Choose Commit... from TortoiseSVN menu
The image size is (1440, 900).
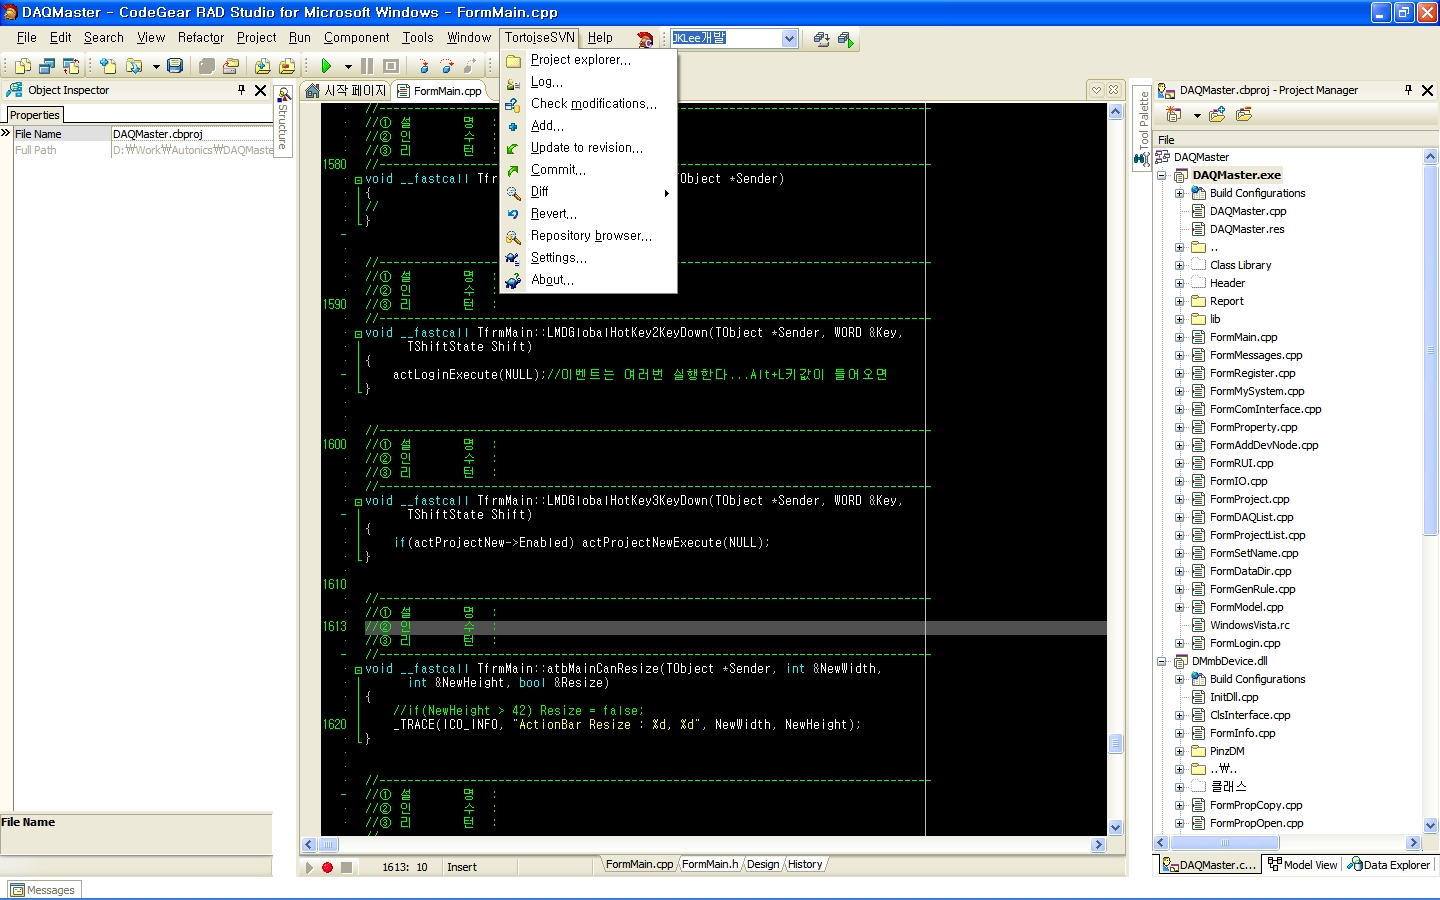click(558, 170)
